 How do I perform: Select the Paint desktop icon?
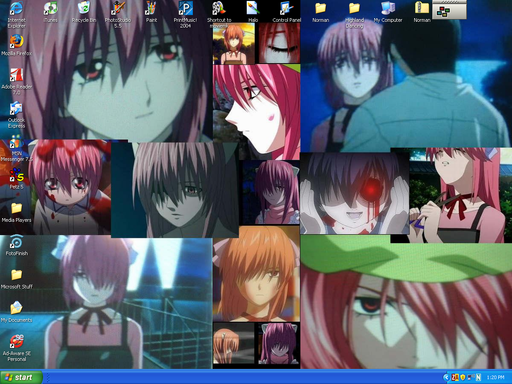pyautogui.click(x=151, y=12)
